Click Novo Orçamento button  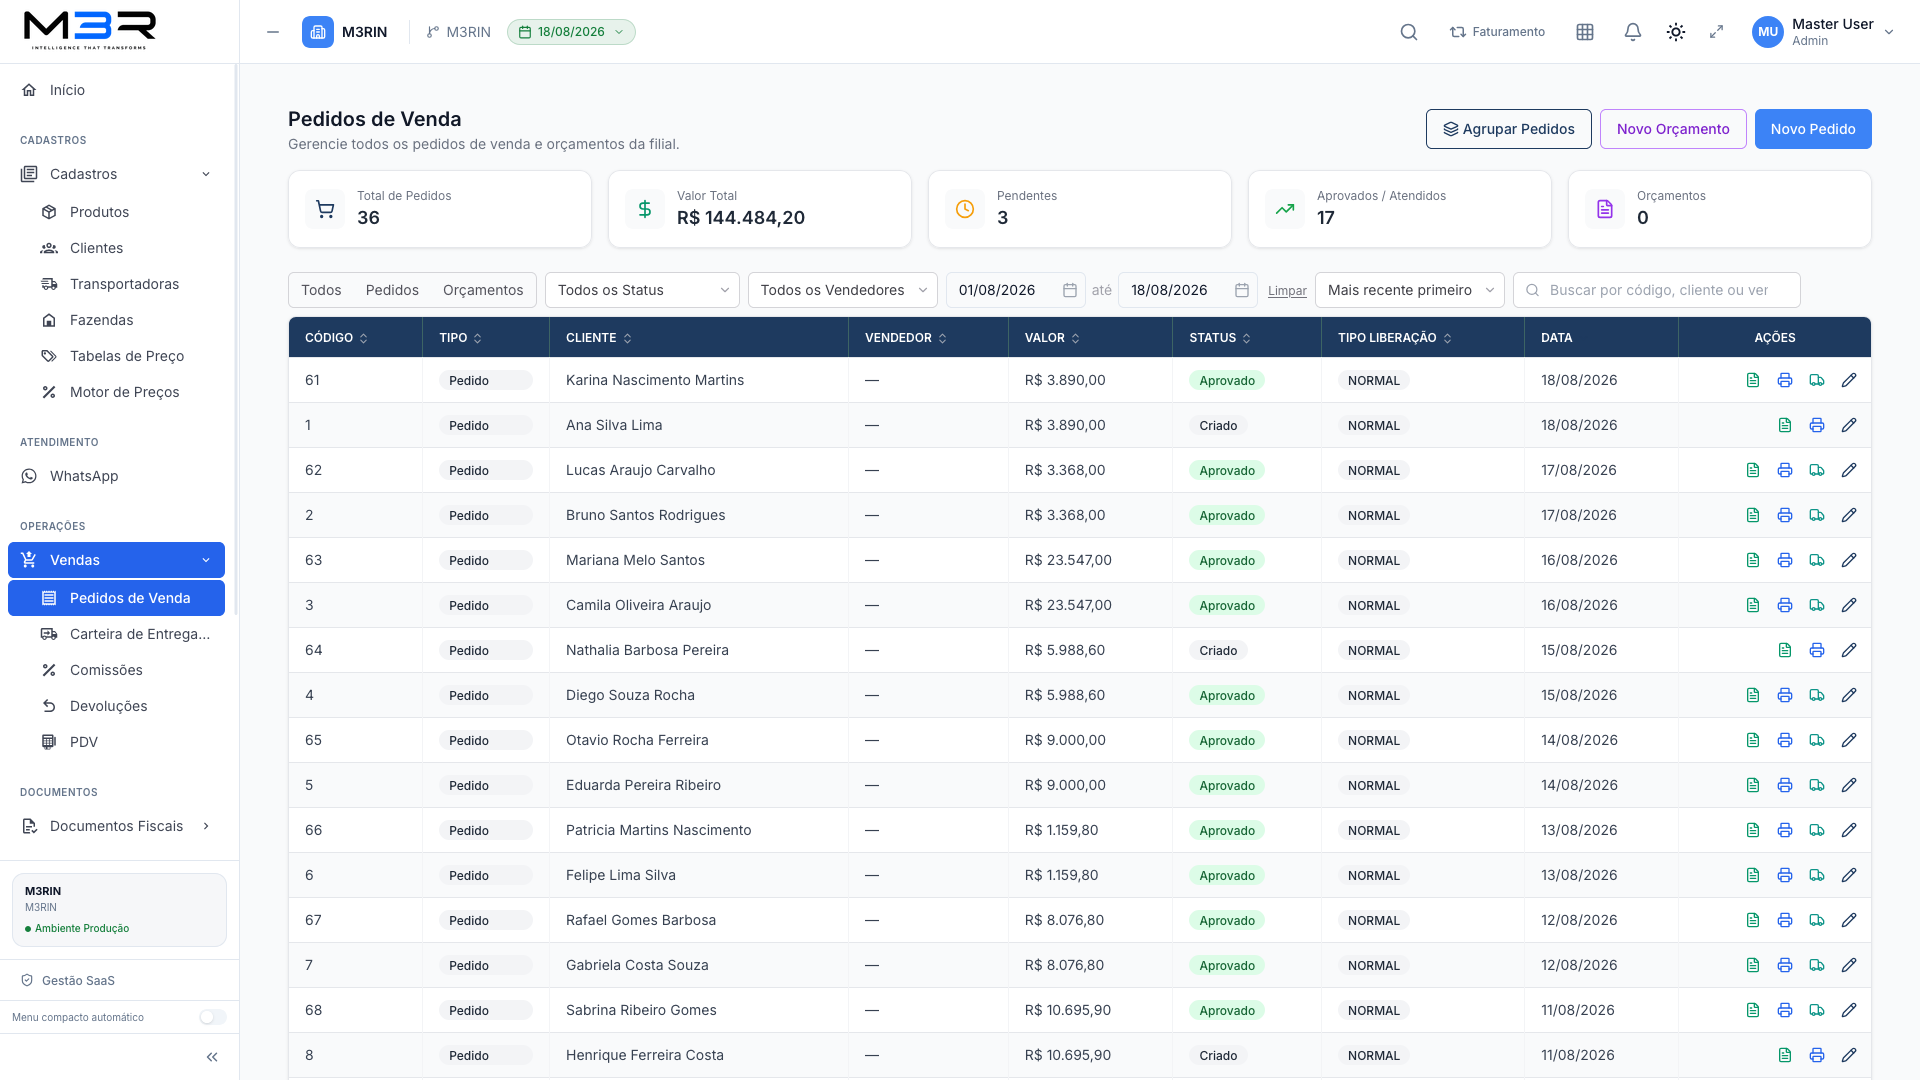[1673, 129]
